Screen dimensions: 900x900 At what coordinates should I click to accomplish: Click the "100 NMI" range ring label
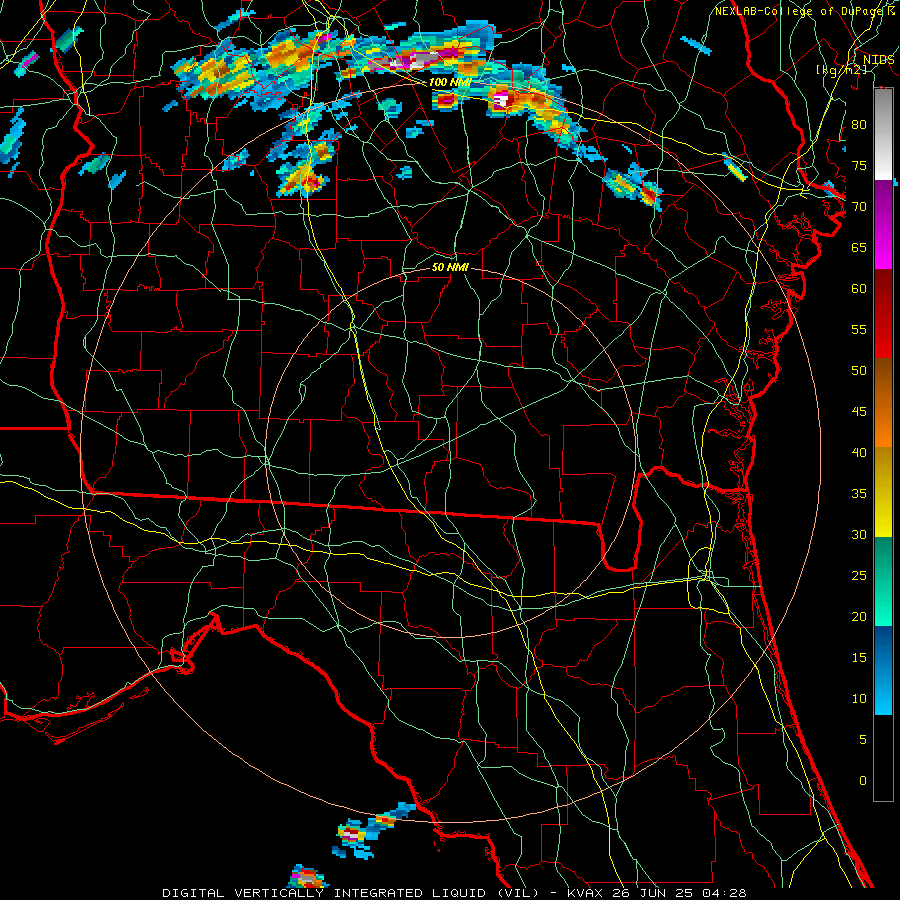point(450,82)
